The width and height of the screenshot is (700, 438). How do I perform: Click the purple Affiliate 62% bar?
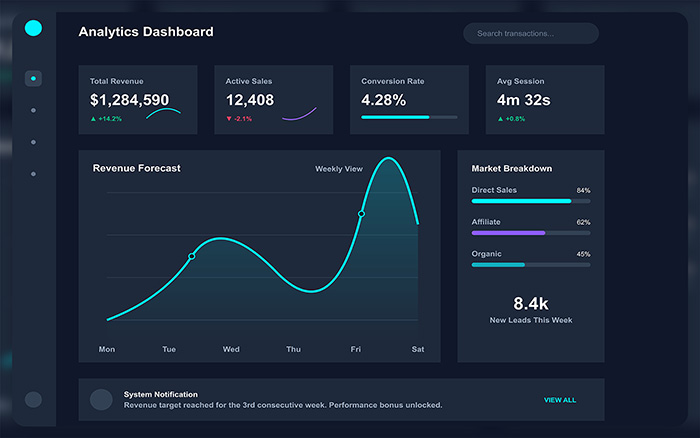(531, 233)
